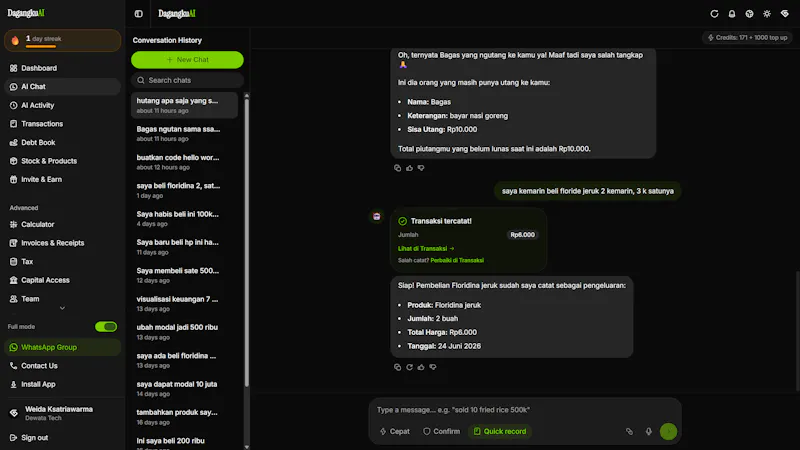The height and width of the screenshot is (450, 800).
Task: Thumbs up the Floridina jeruk reply
Action: point(421,367)
